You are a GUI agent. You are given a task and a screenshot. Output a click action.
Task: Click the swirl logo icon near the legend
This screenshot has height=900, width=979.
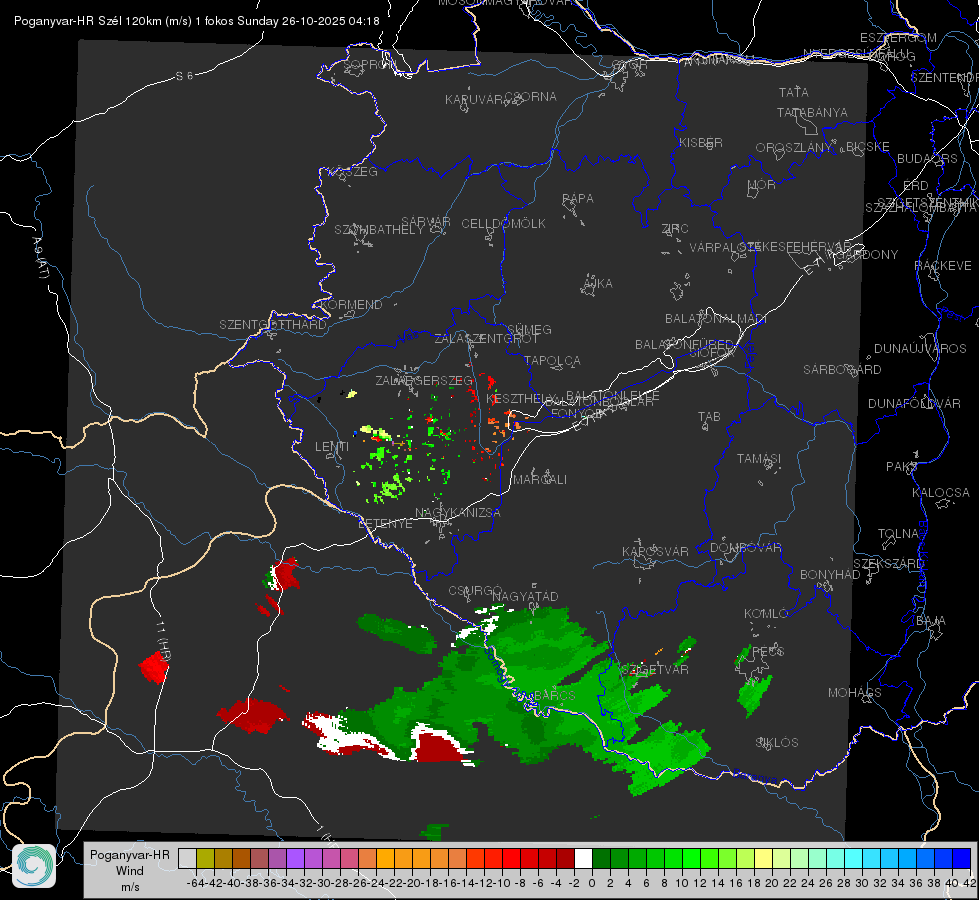(34, 866)
